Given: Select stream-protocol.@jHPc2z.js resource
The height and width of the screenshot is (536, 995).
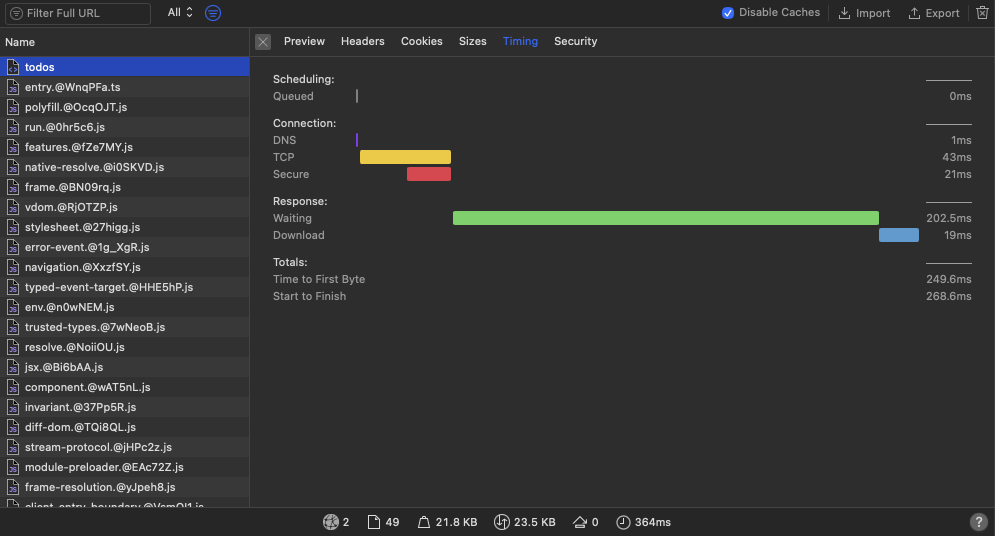Looking at the screenshot, I should point(124,447).
